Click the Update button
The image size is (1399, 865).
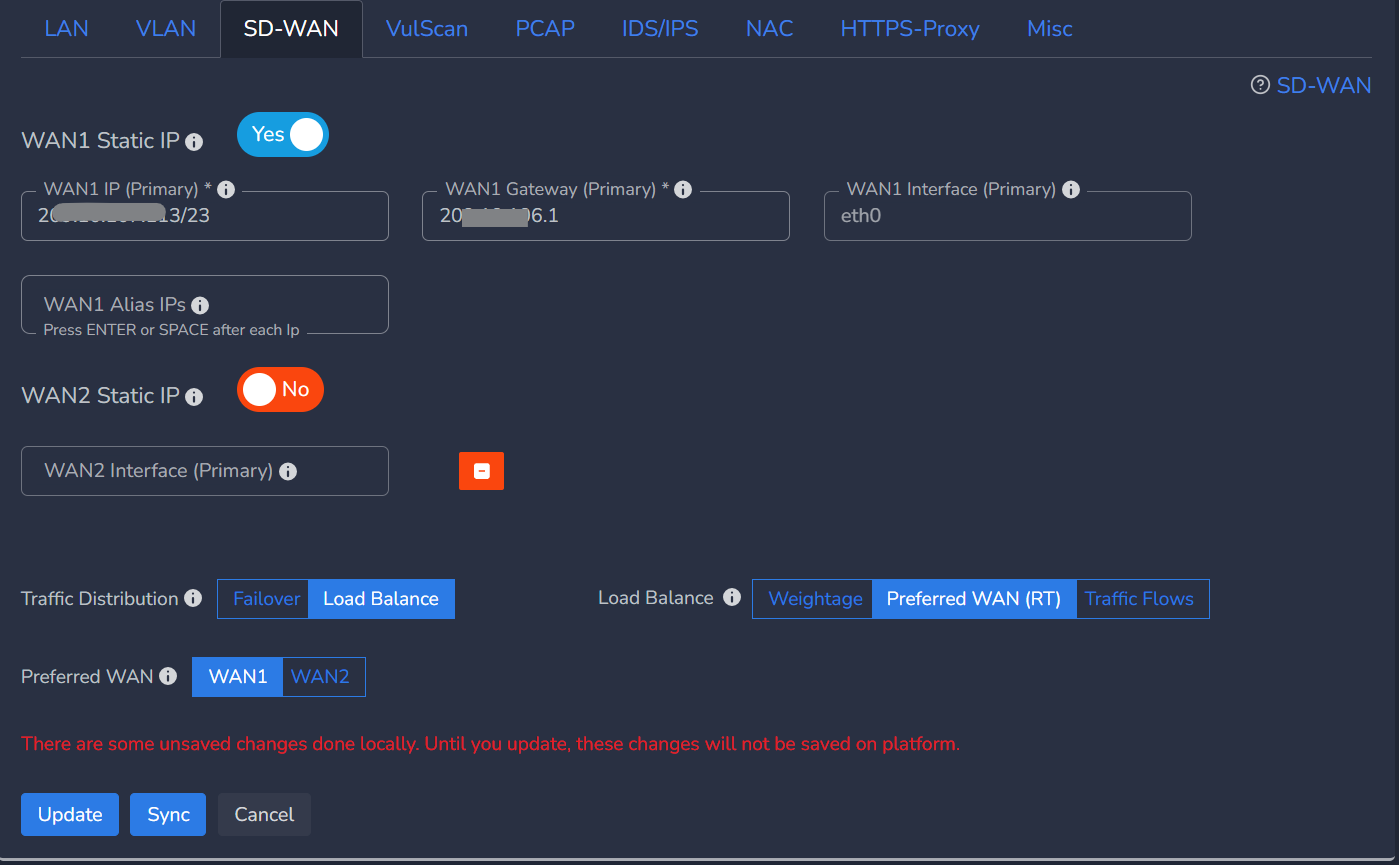(x=70, y=815)
